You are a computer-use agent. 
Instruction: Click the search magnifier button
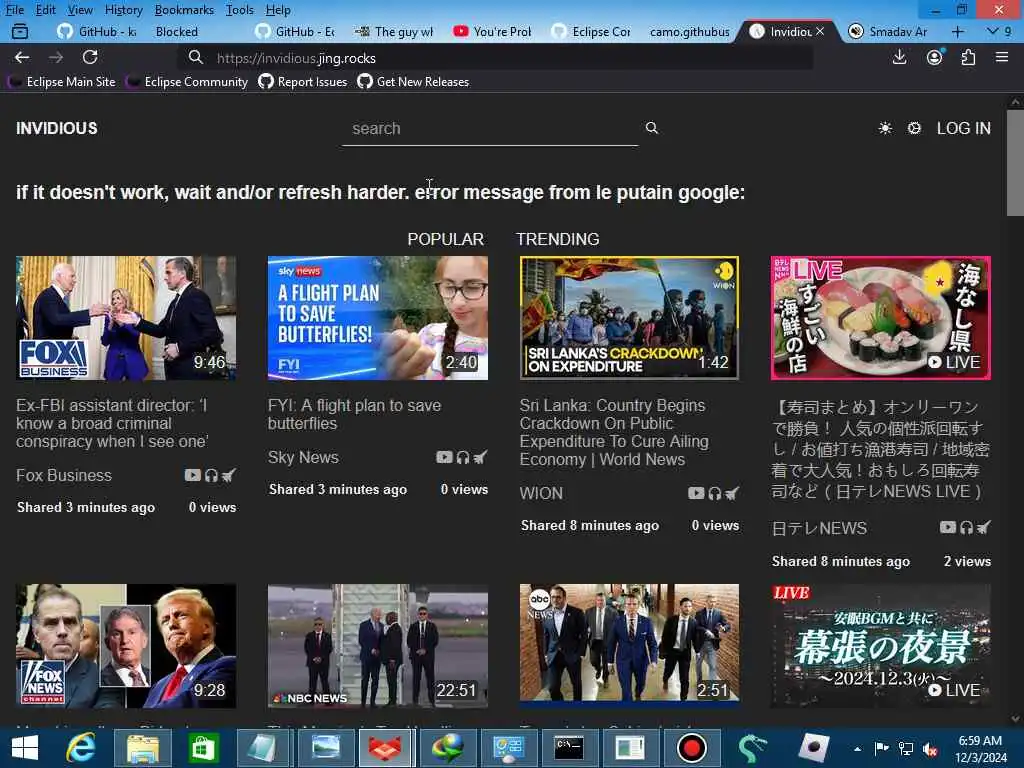point(652,128)
